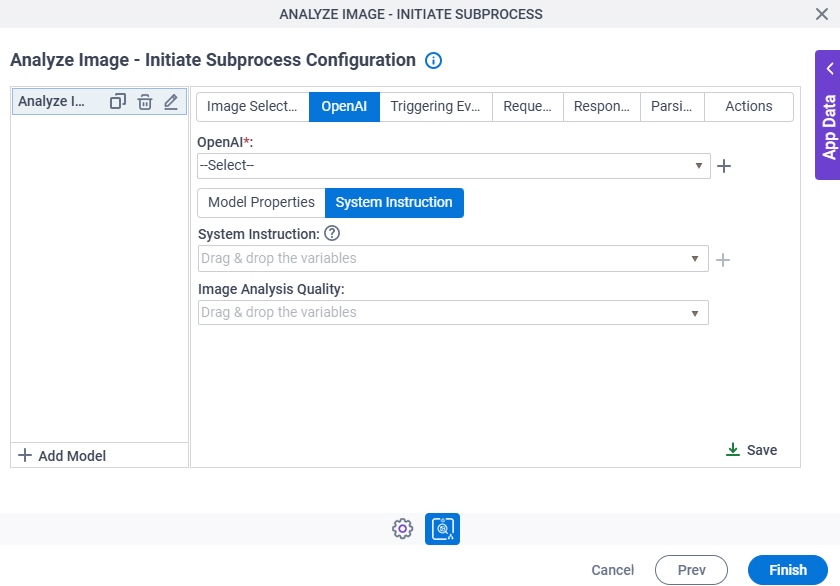The image size is (840, 586).
Task: Select the System Instruction sub-tab
Action: 394,202
